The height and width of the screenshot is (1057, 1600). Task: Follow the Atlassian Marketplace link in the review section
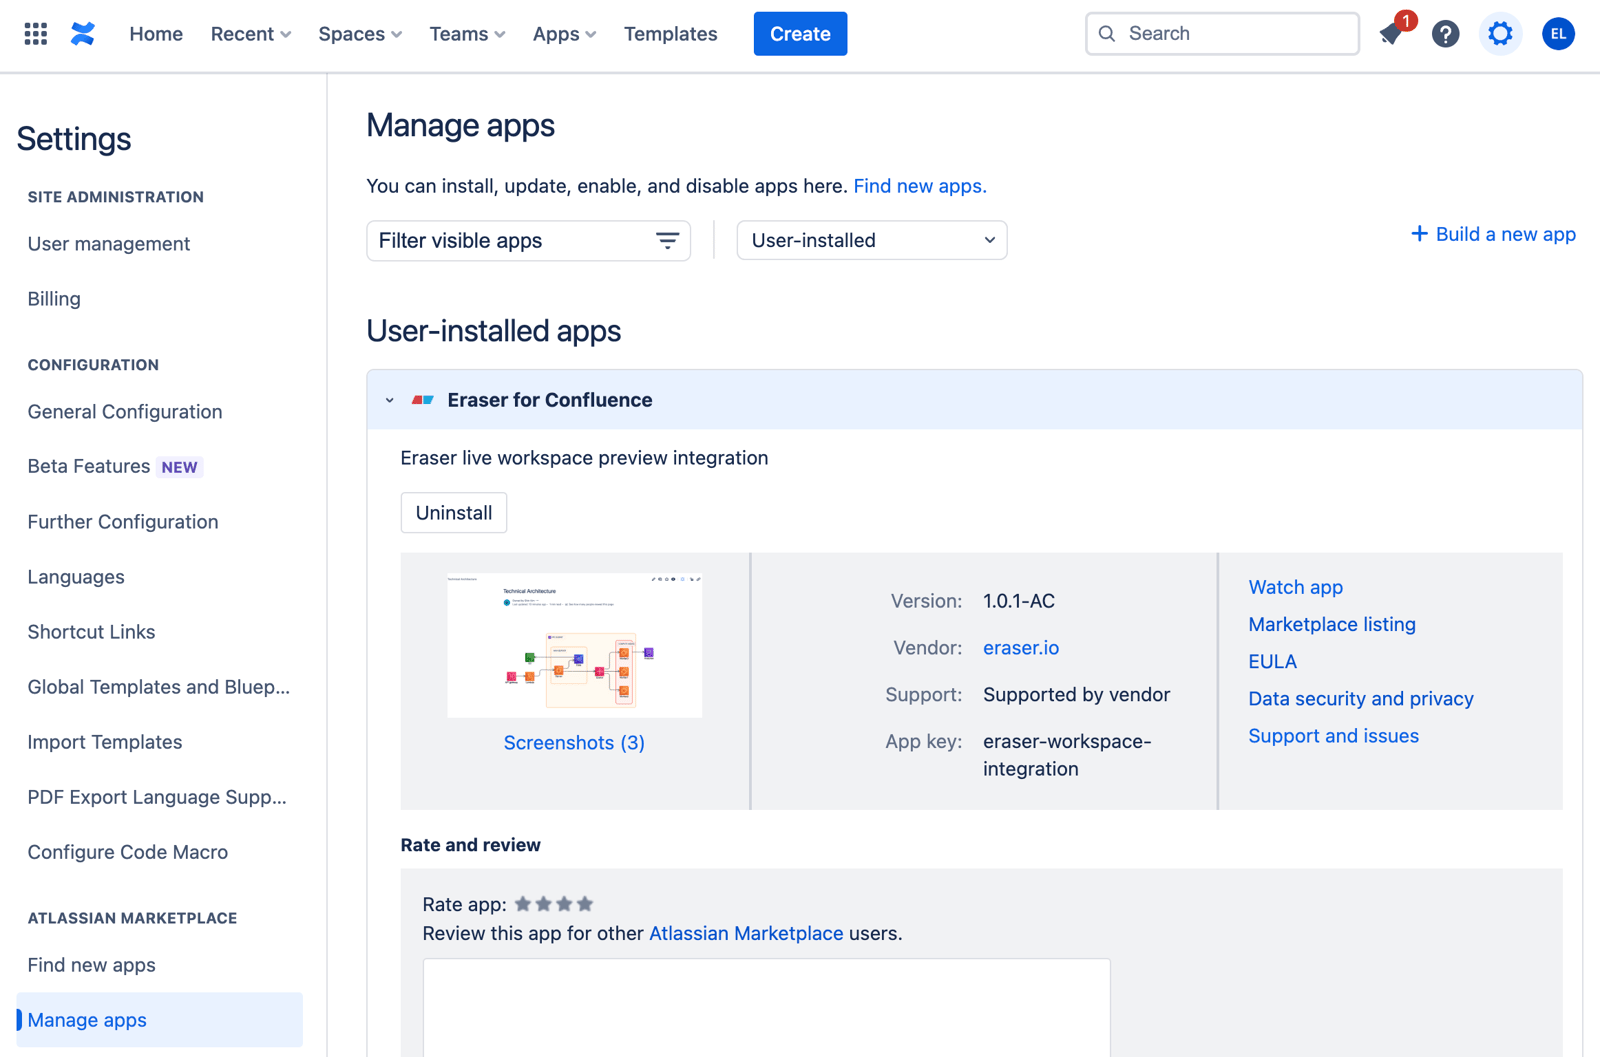[746, 934]
